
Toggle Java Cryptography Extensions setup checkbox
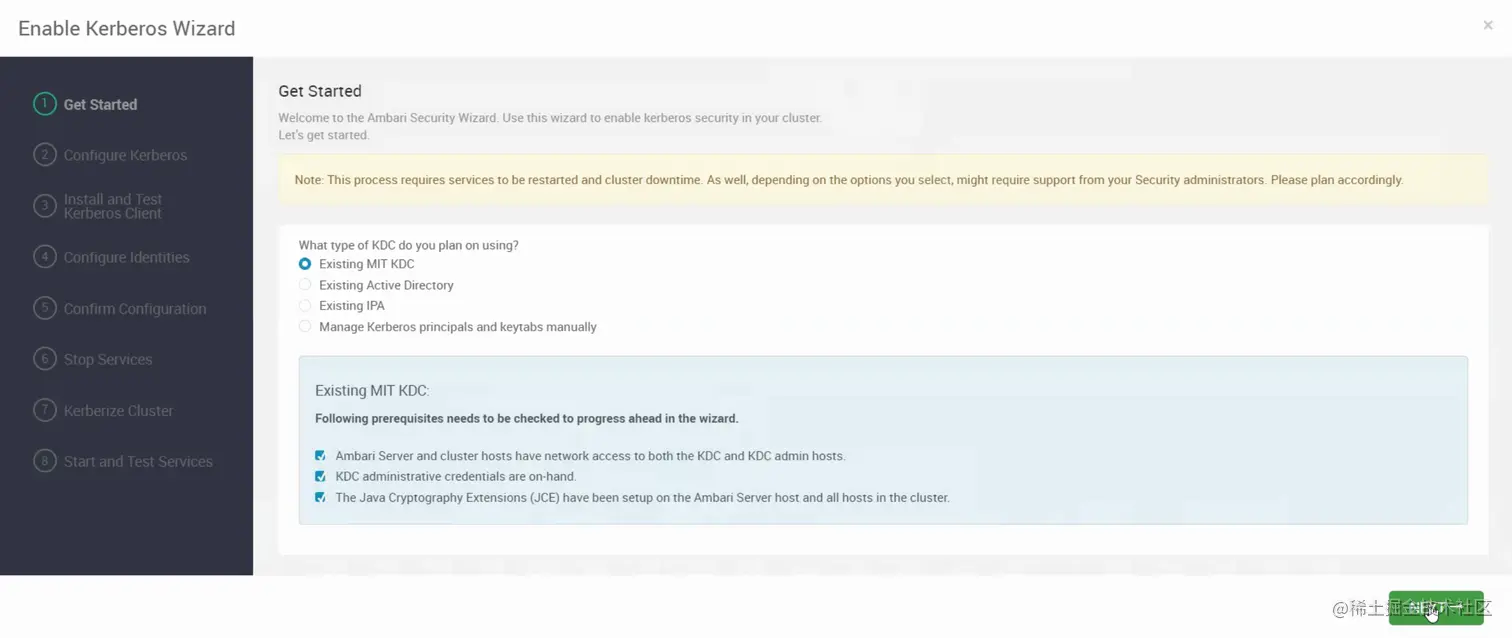(x=320, y=497)
